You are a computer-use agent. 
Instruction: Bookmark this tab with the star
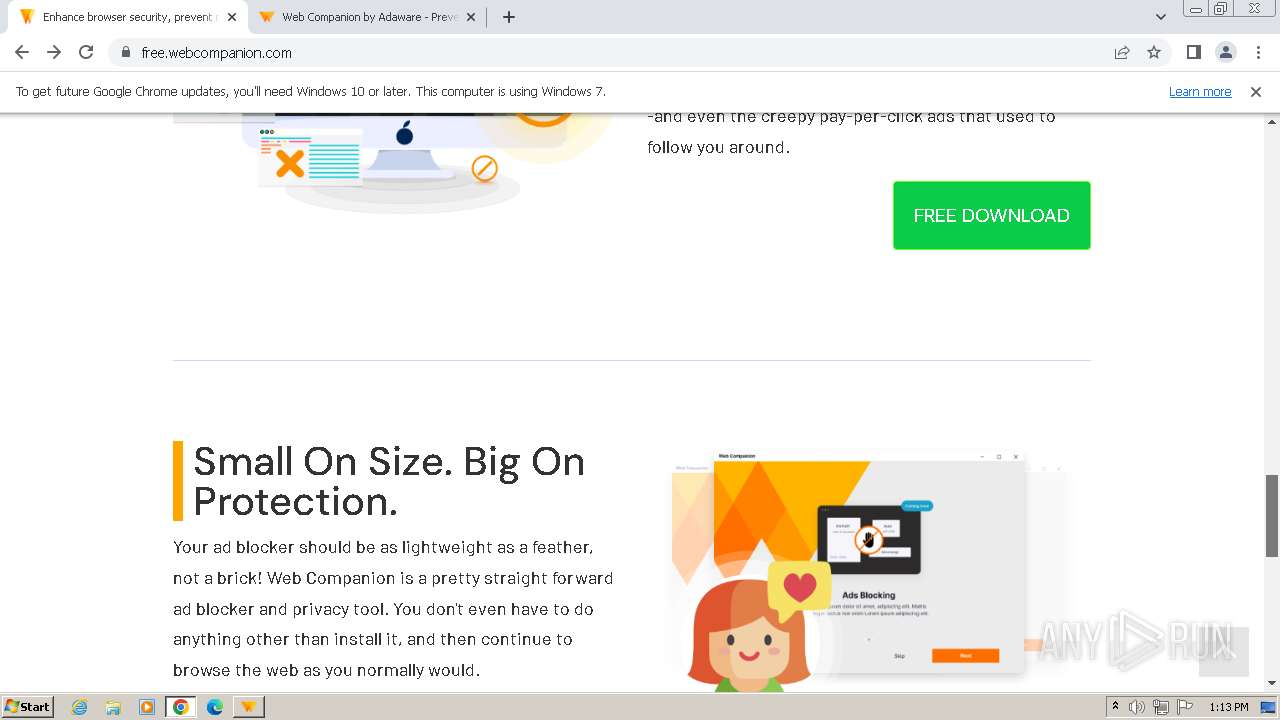(x=1154, y=53)
